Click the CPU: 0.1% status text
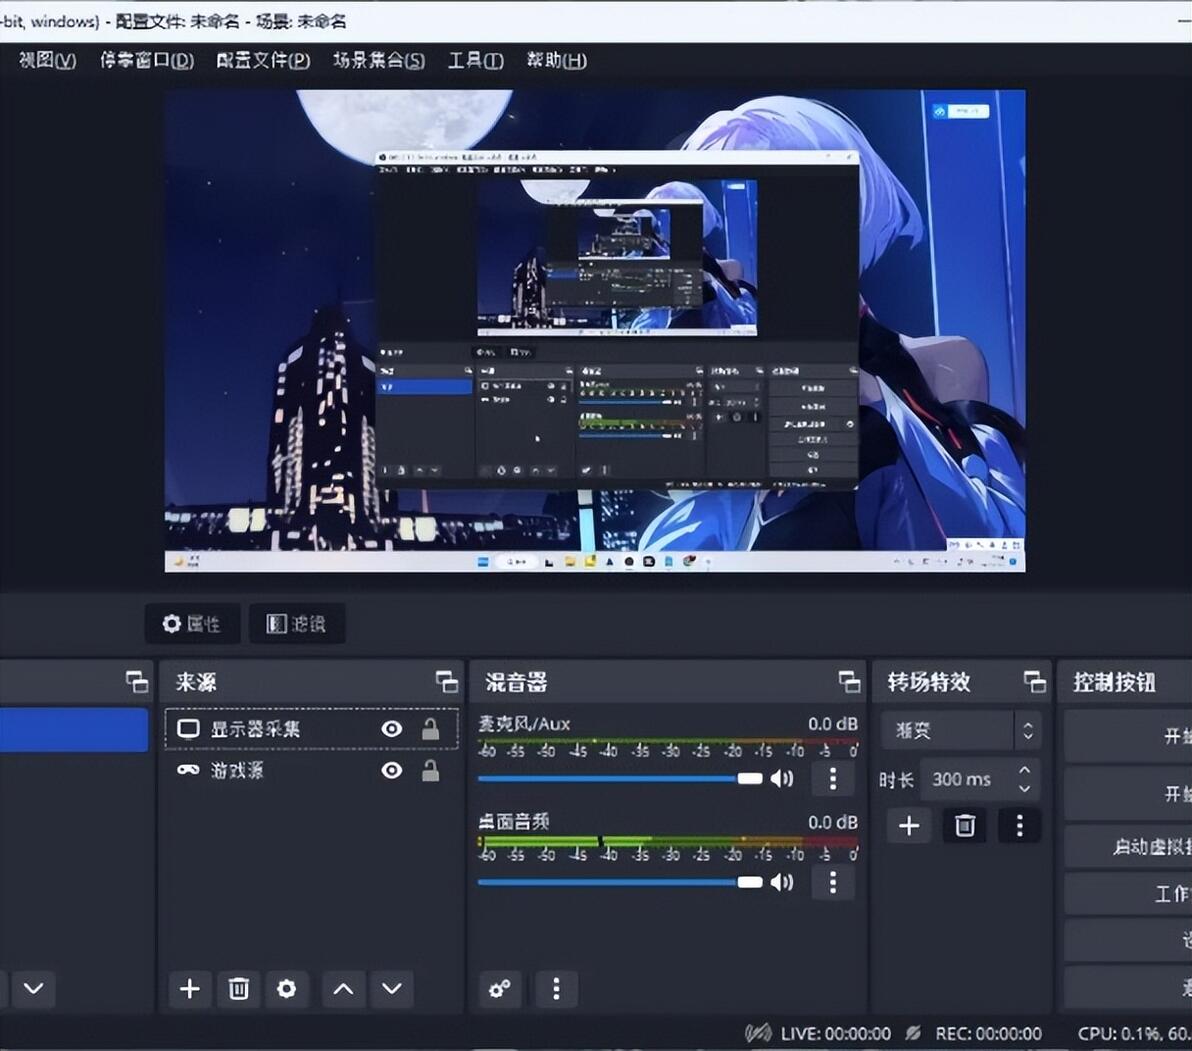This screenshot has width=1192, height=1051. point(1120,1034)
